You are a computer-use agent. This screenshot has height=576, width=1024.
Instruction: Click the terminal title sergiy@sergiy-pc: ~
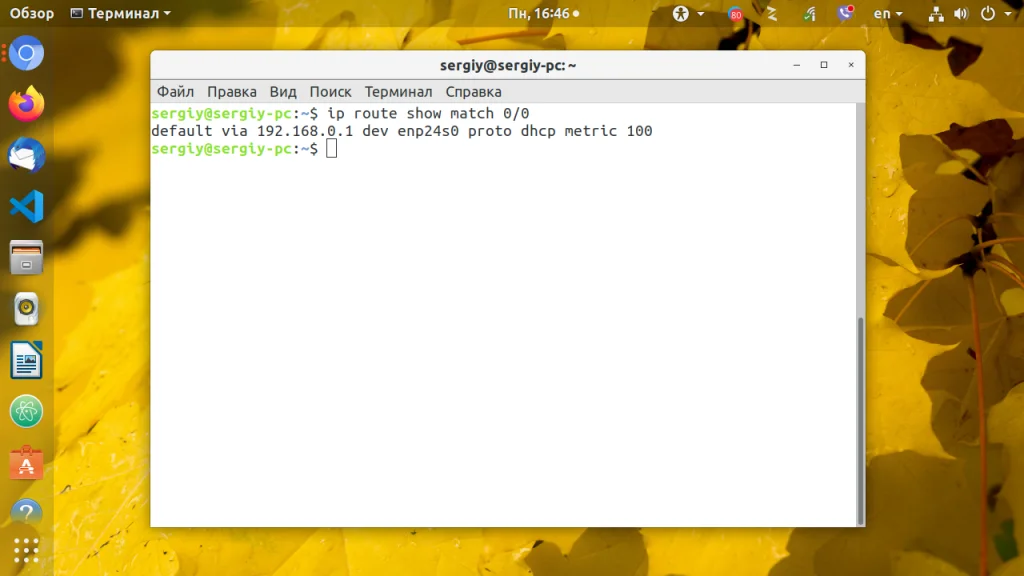click(508, 65)
